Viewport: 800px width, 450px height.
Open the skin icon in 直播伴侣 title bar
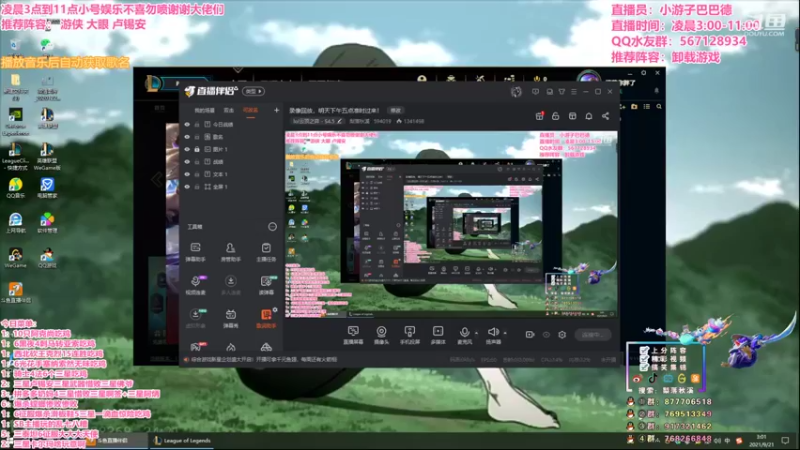click(x=562, y=92)
